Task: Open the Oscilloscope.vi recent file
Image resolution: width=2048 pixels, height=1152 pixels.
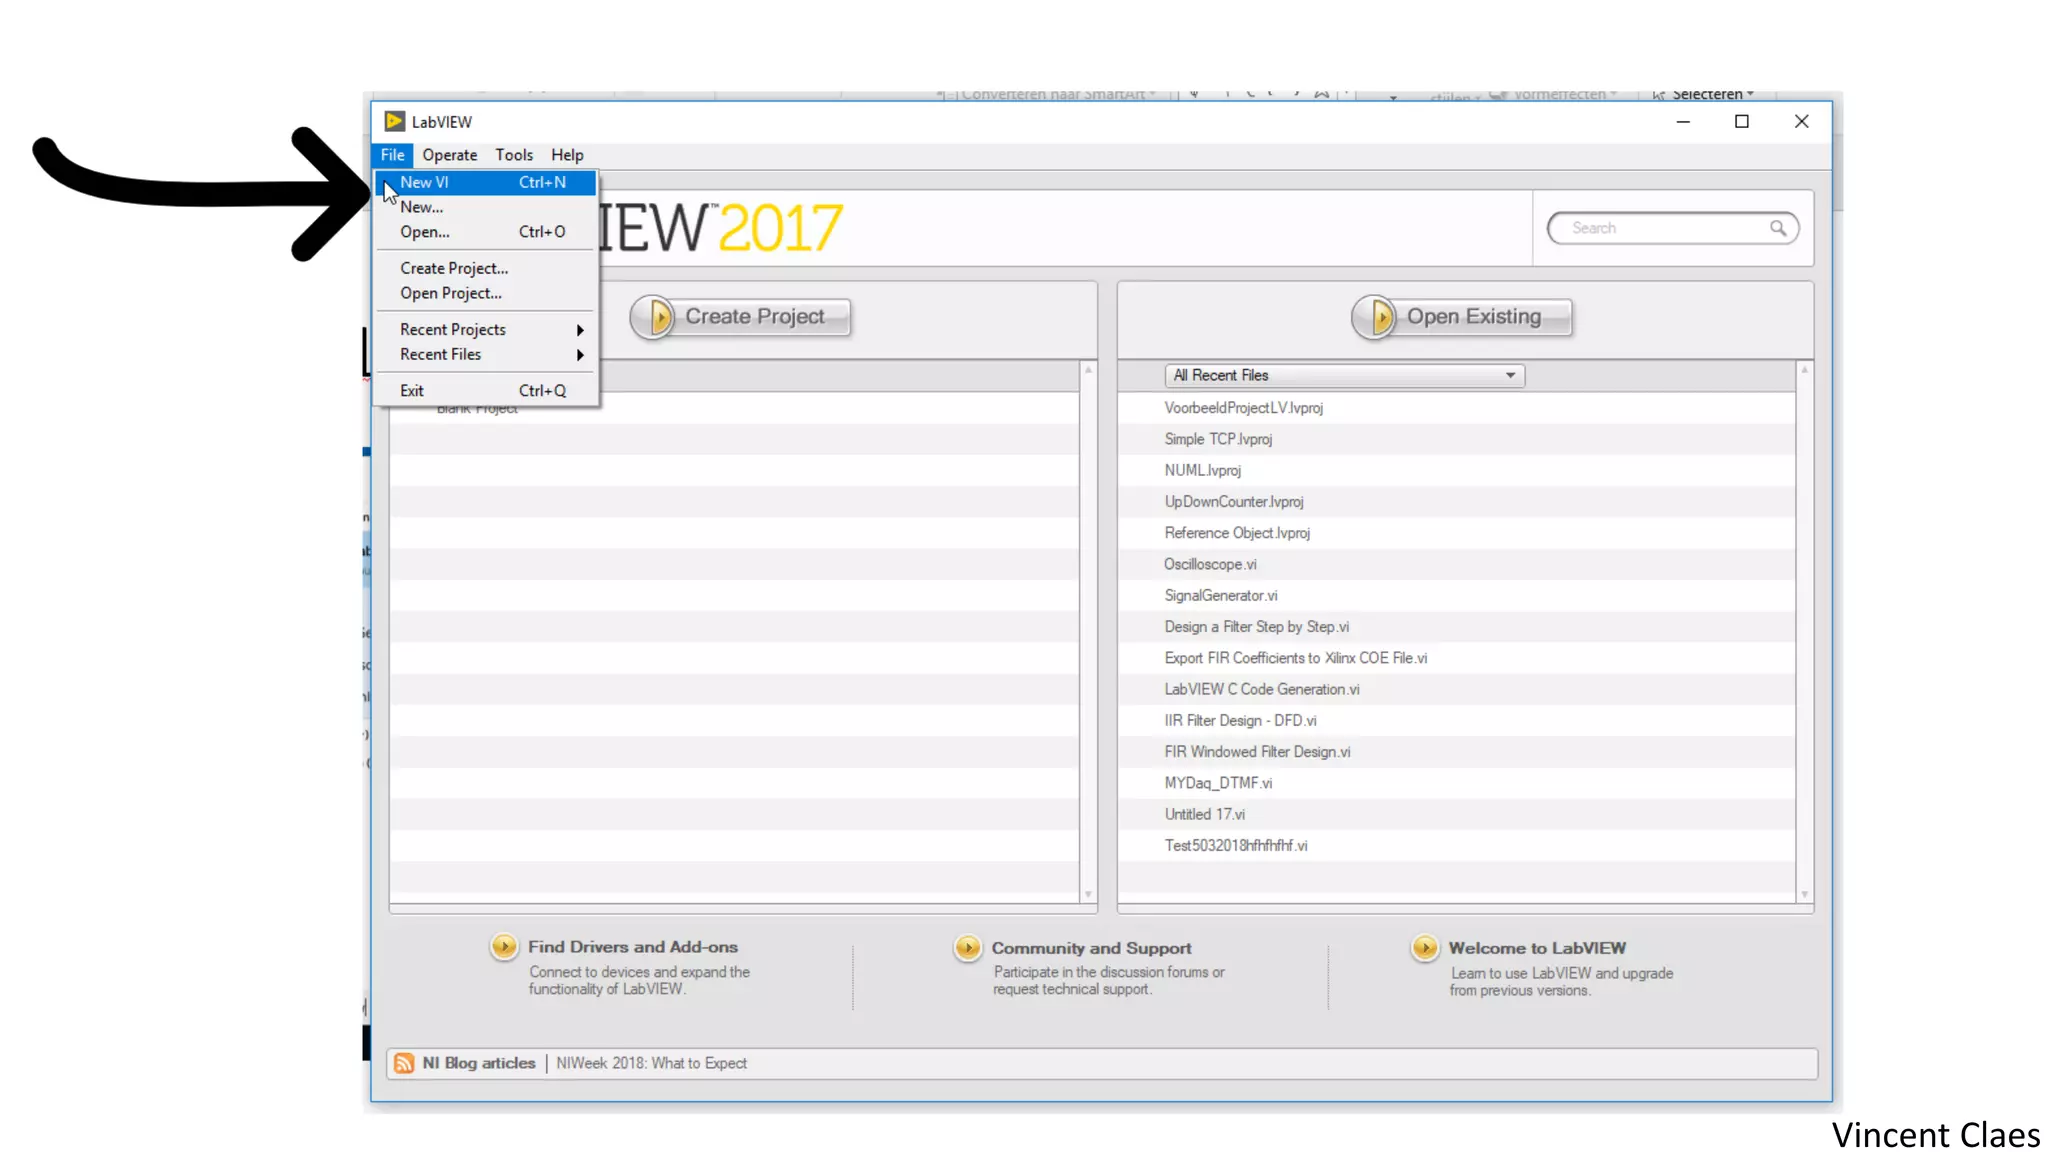Action: [x=1210, y=564]
